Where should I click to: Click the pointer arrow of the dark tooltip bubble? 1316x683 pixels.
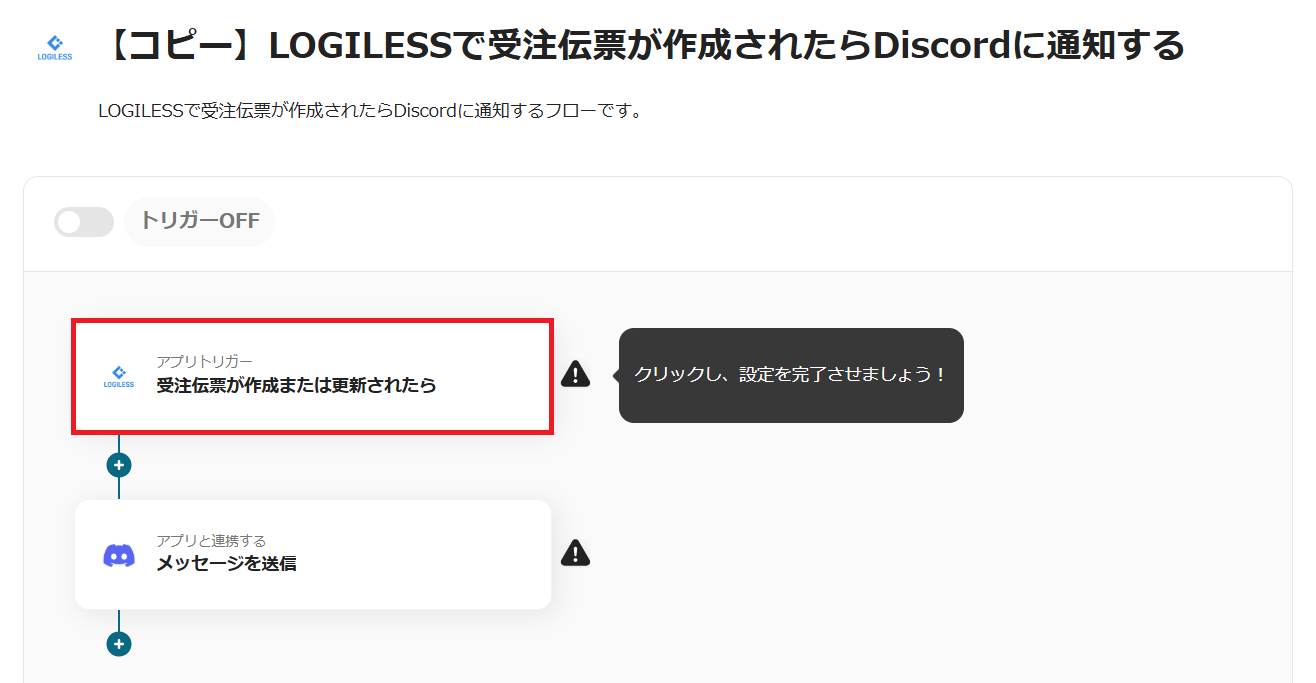[x=614, y=375]
